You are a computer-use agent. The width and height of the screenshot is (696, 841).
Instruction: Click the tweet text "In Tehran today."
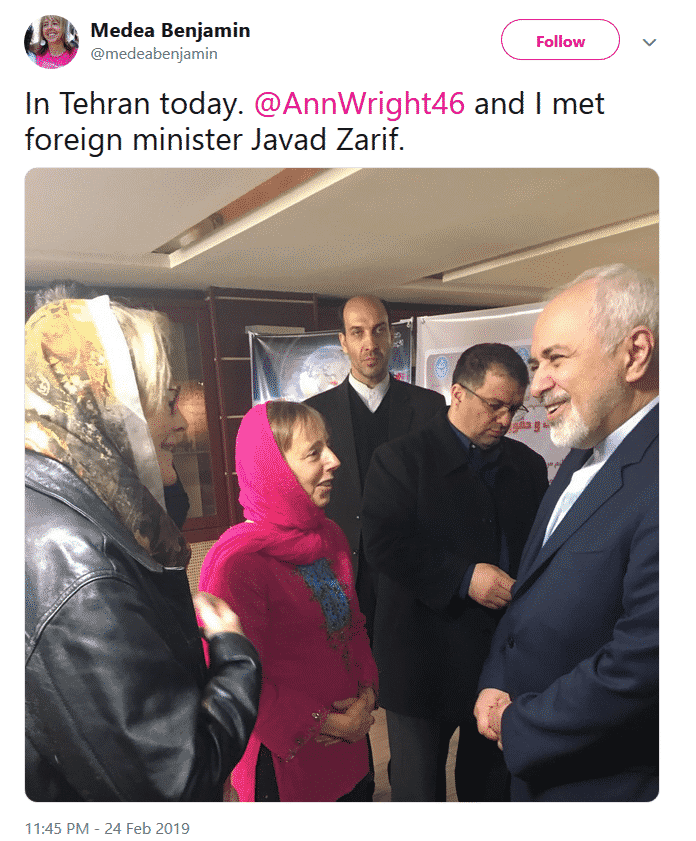134,103
